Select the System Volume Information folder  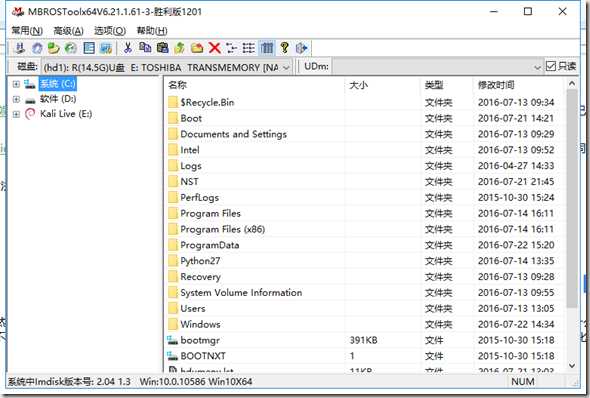pyautogui.click(x=365, y=292)
